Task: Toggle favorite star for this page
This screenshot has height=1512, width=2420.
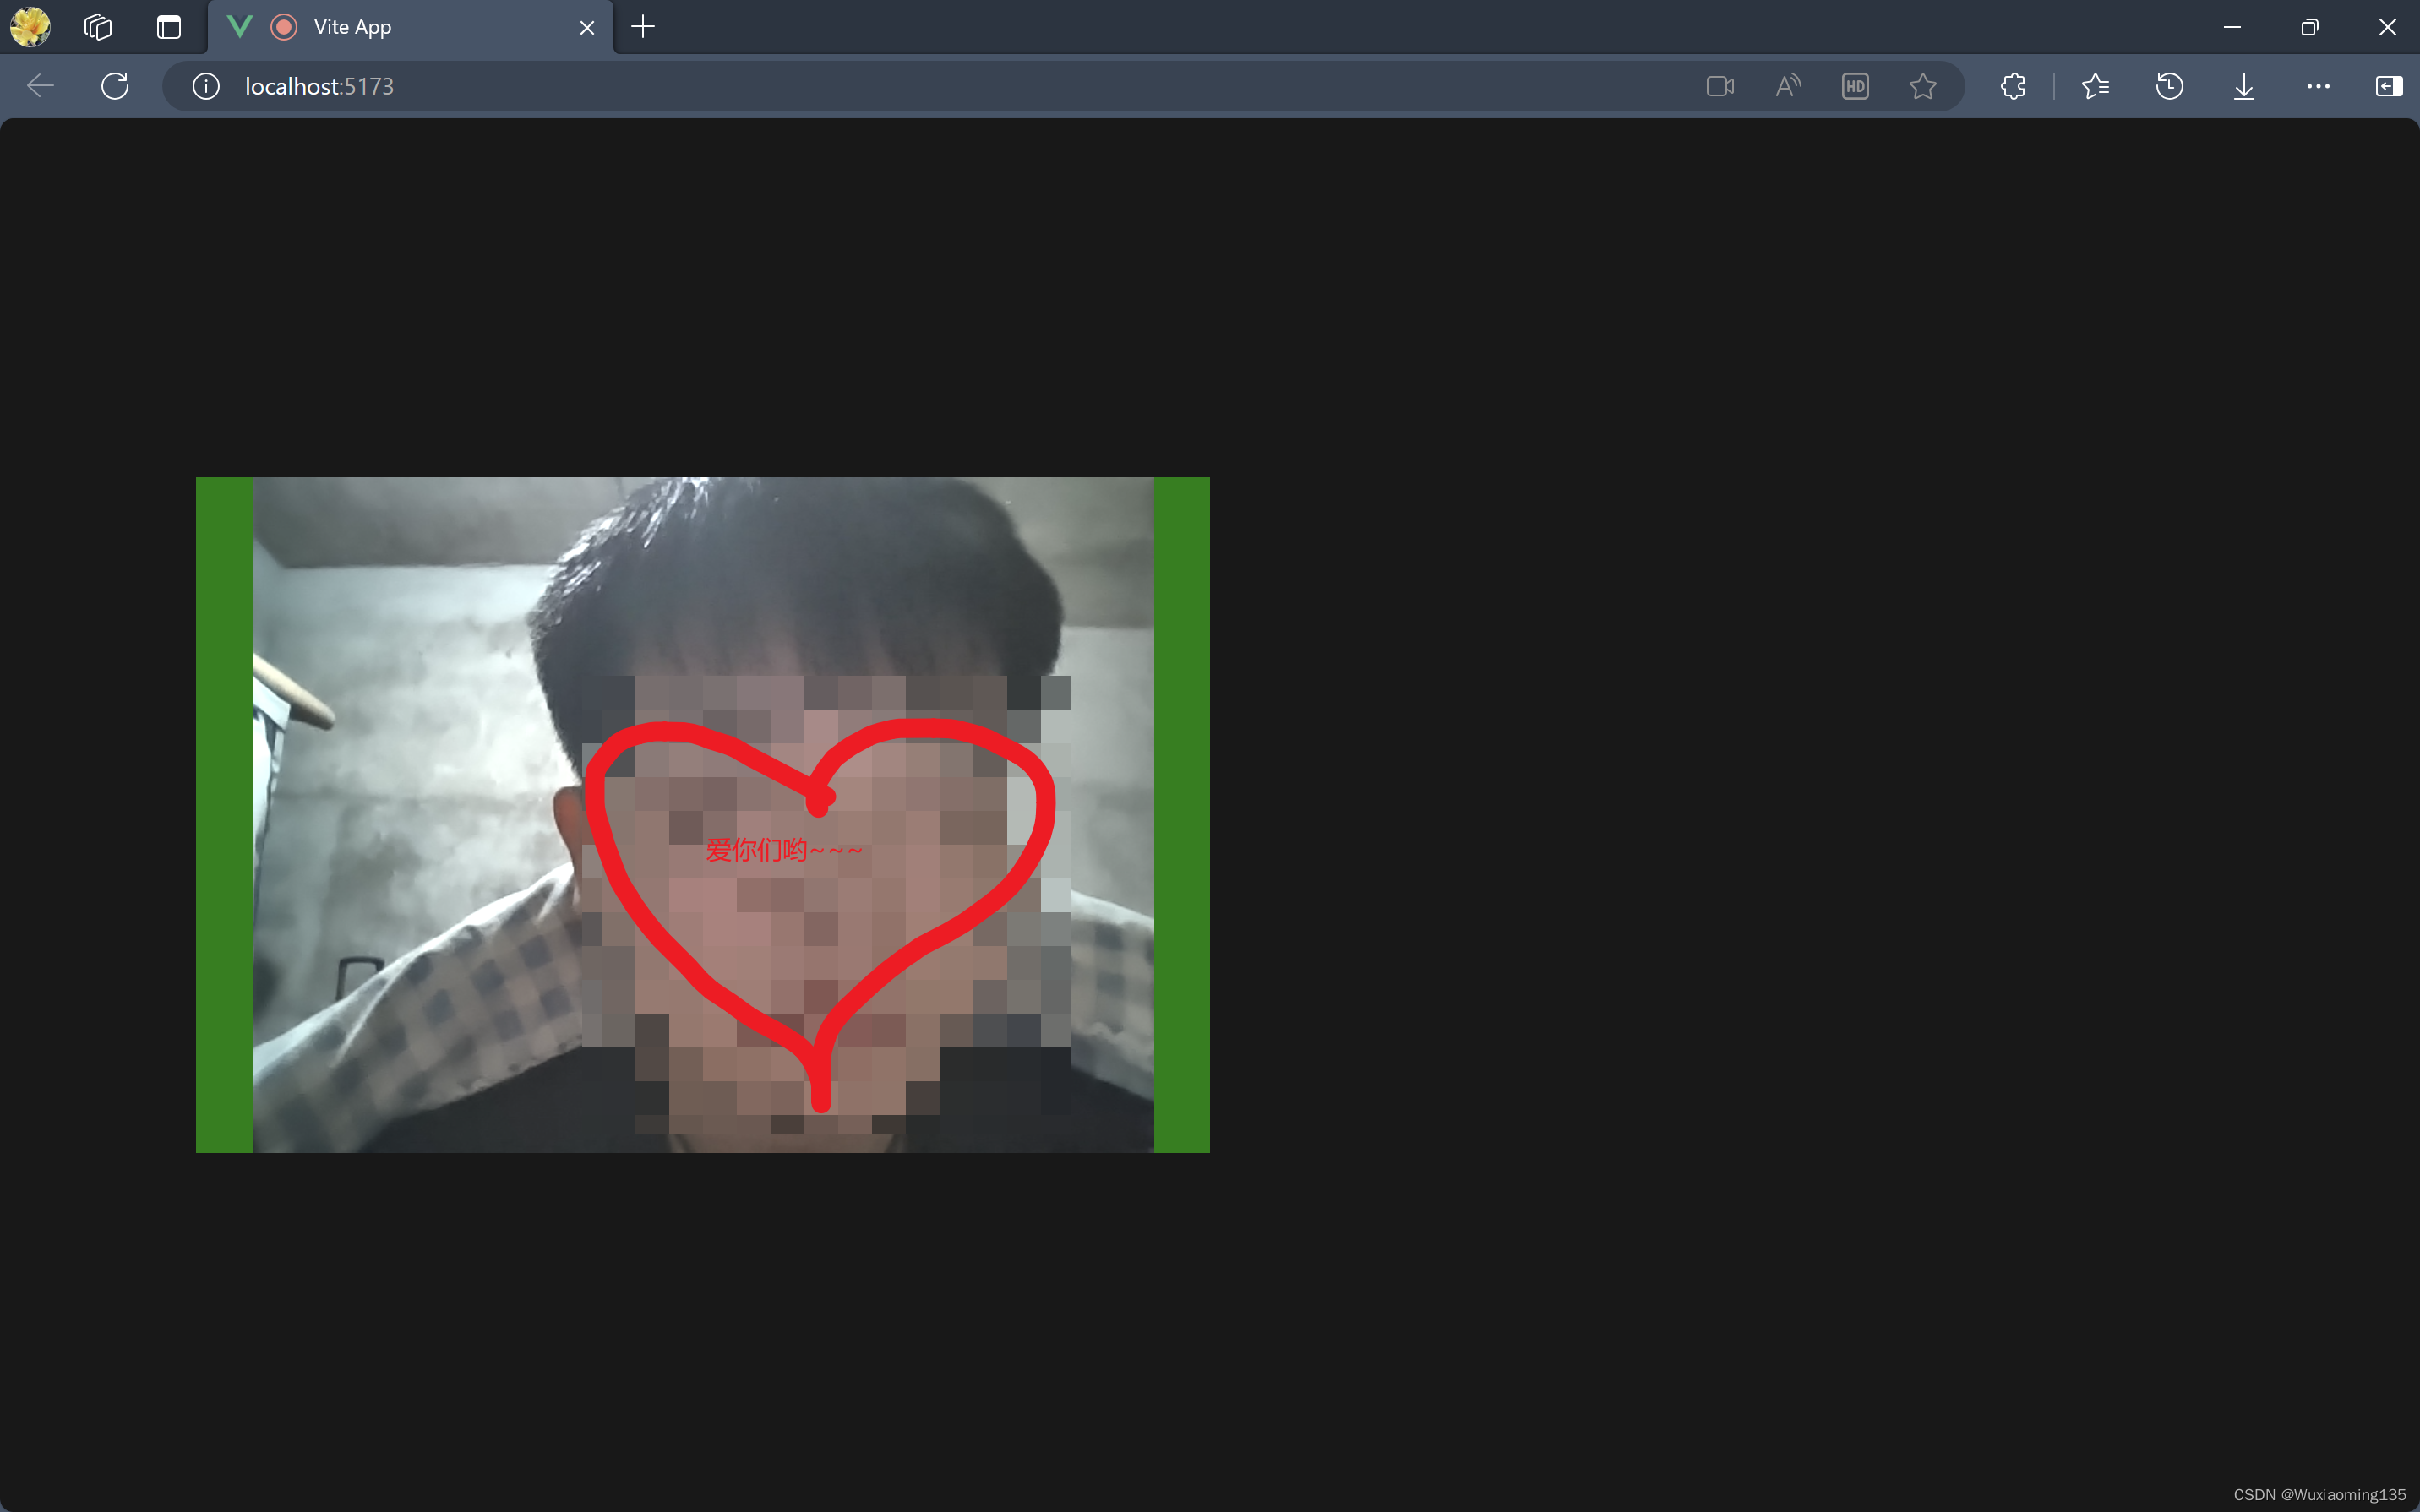Action: [1922, 86]
